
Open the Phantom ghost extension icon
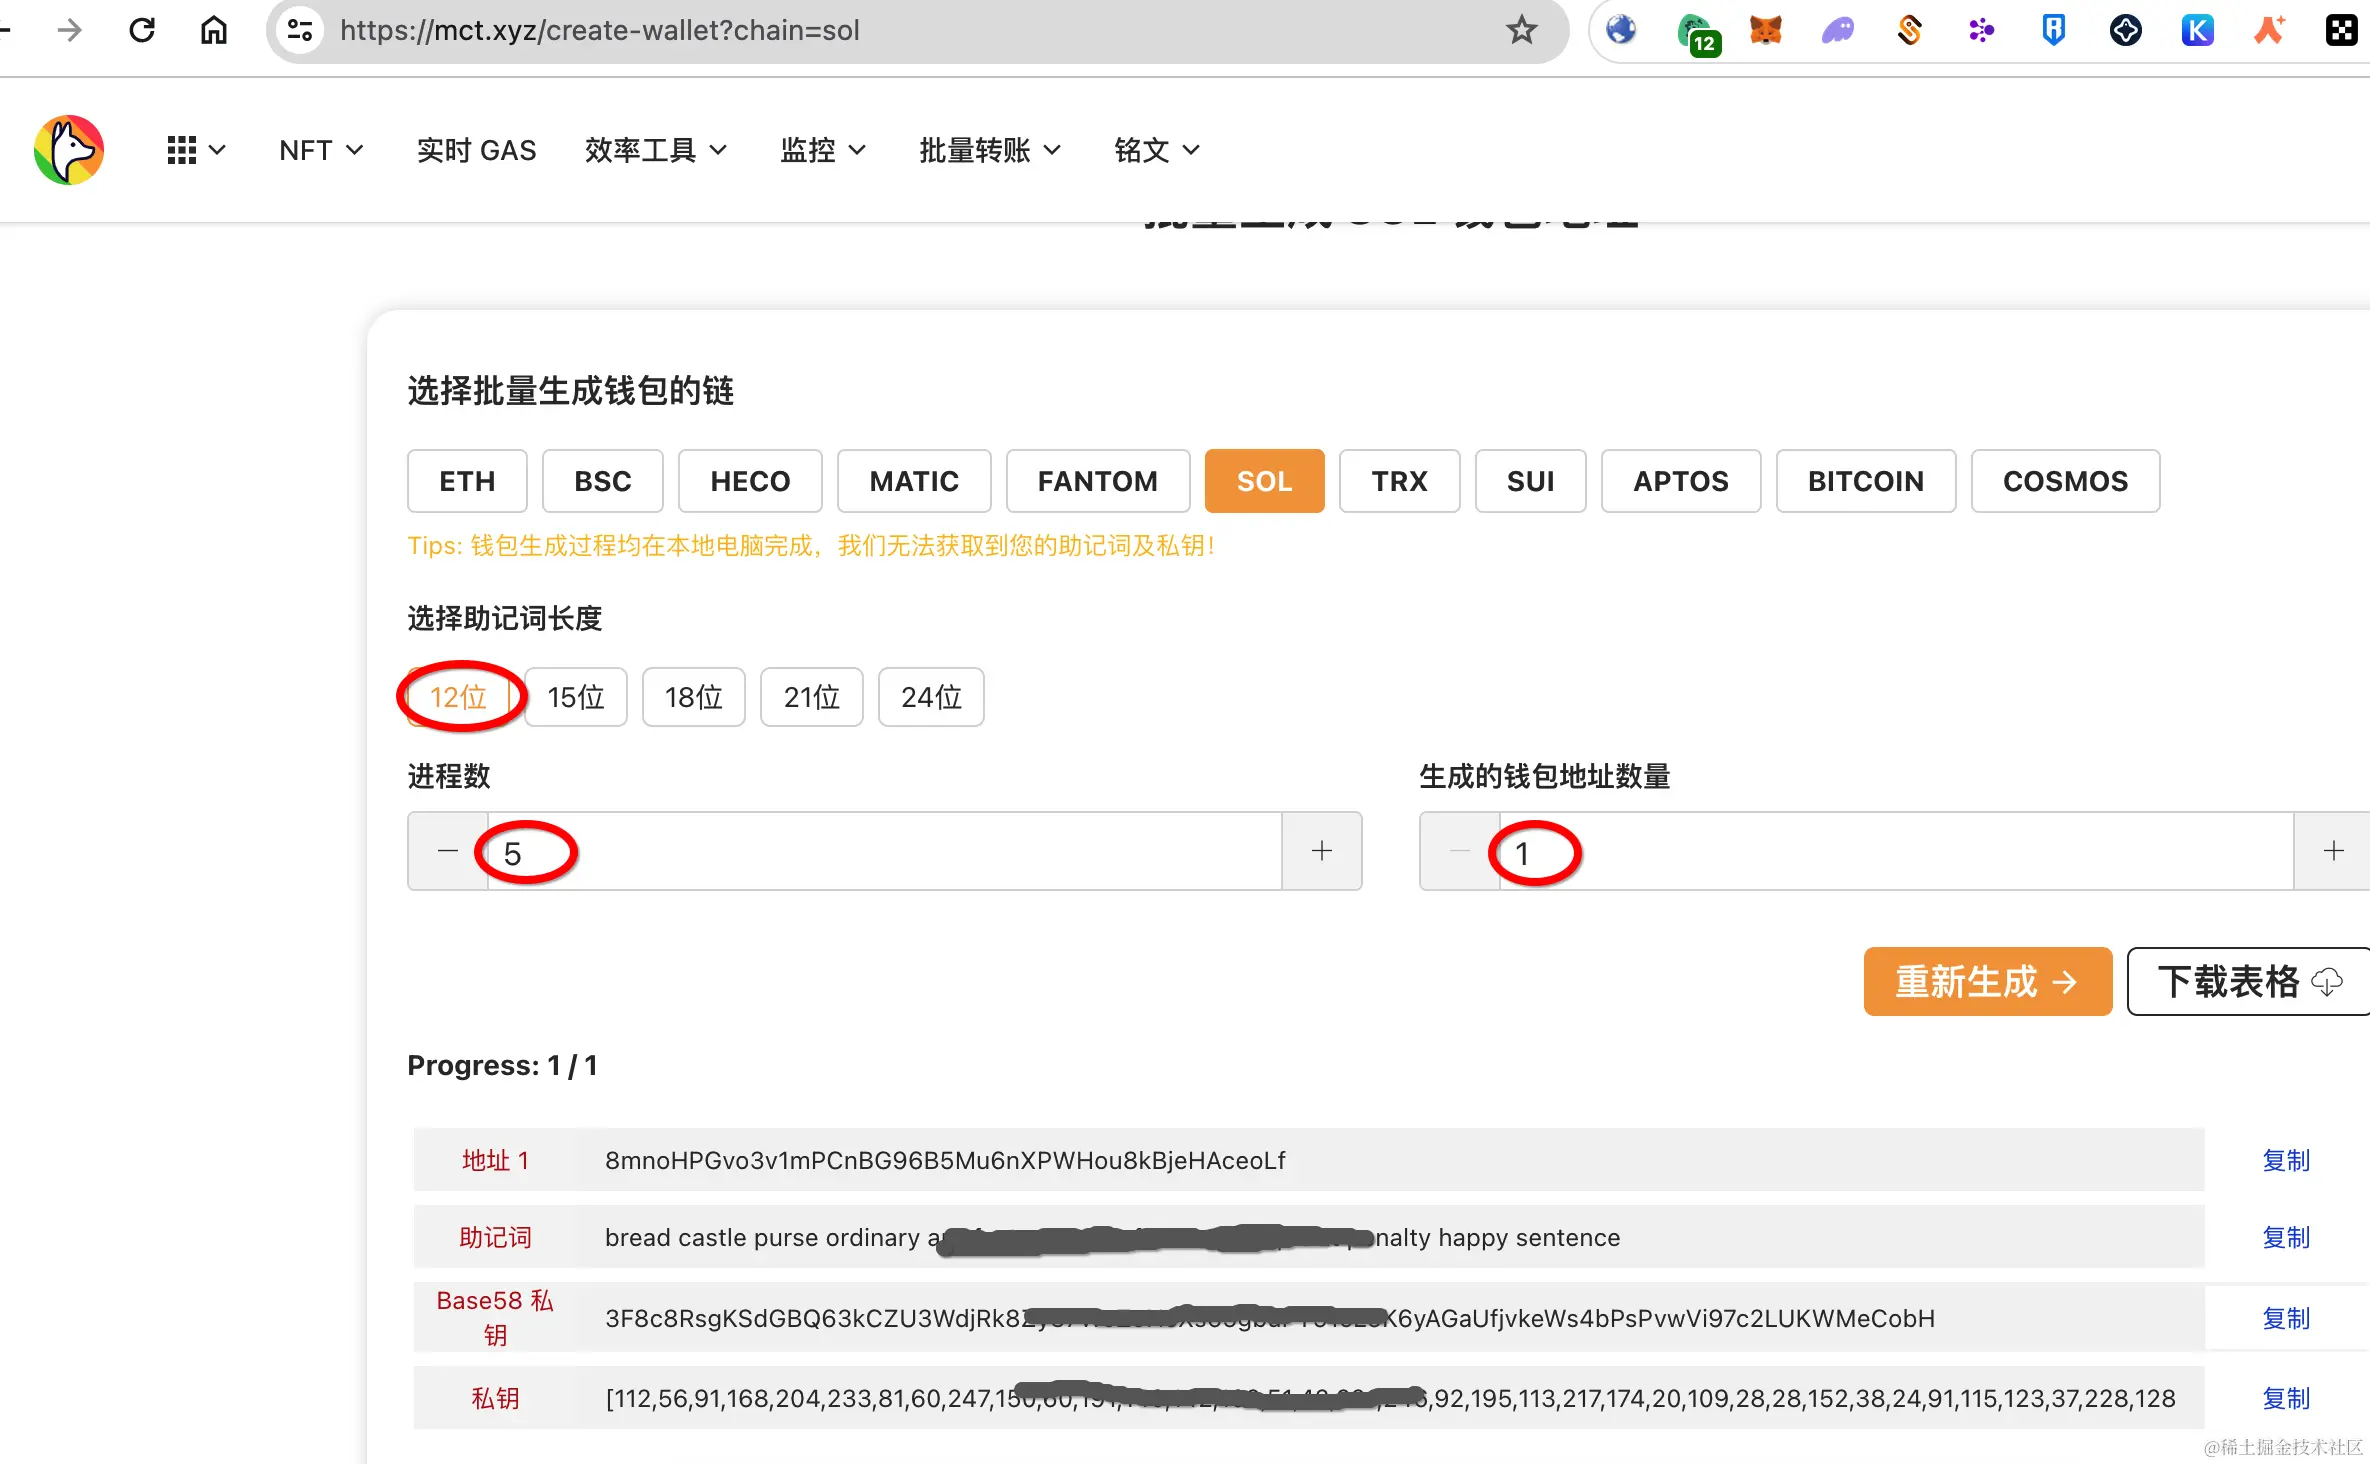pos(1837,30)
